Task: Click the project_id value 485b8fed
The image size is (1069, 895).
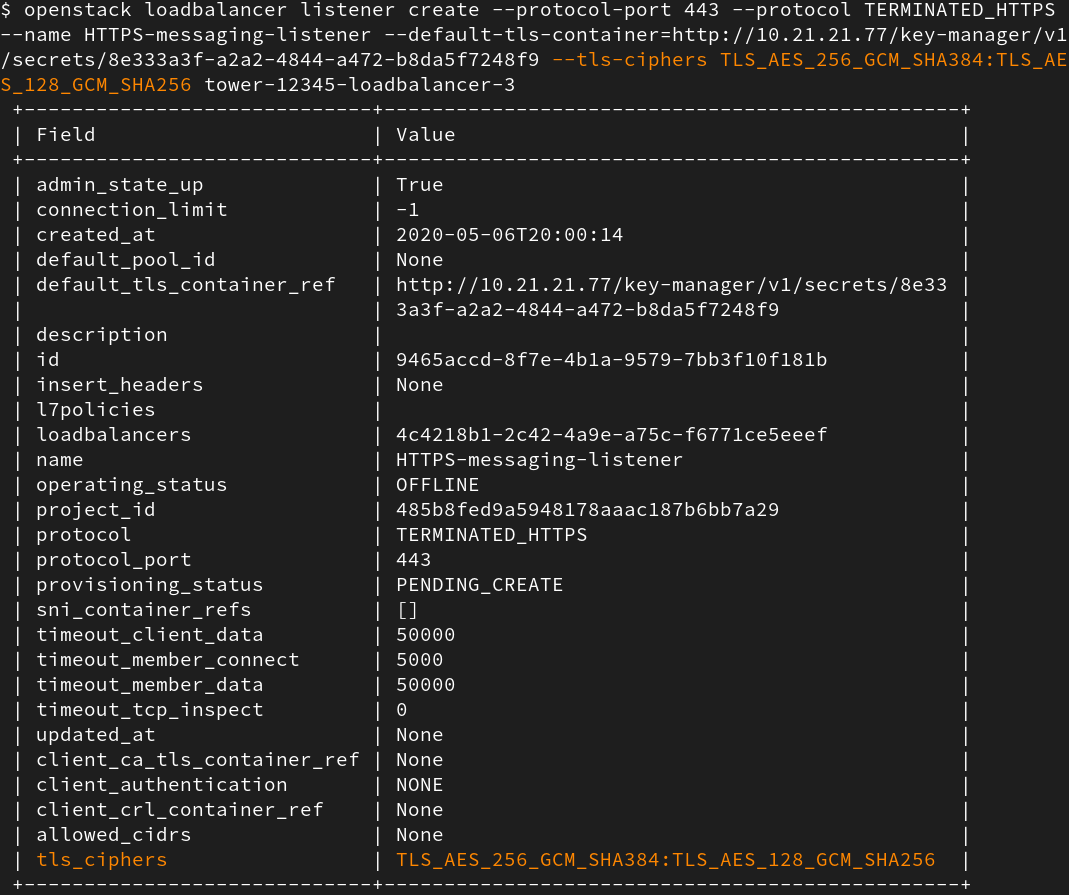Action: [587, 510]
